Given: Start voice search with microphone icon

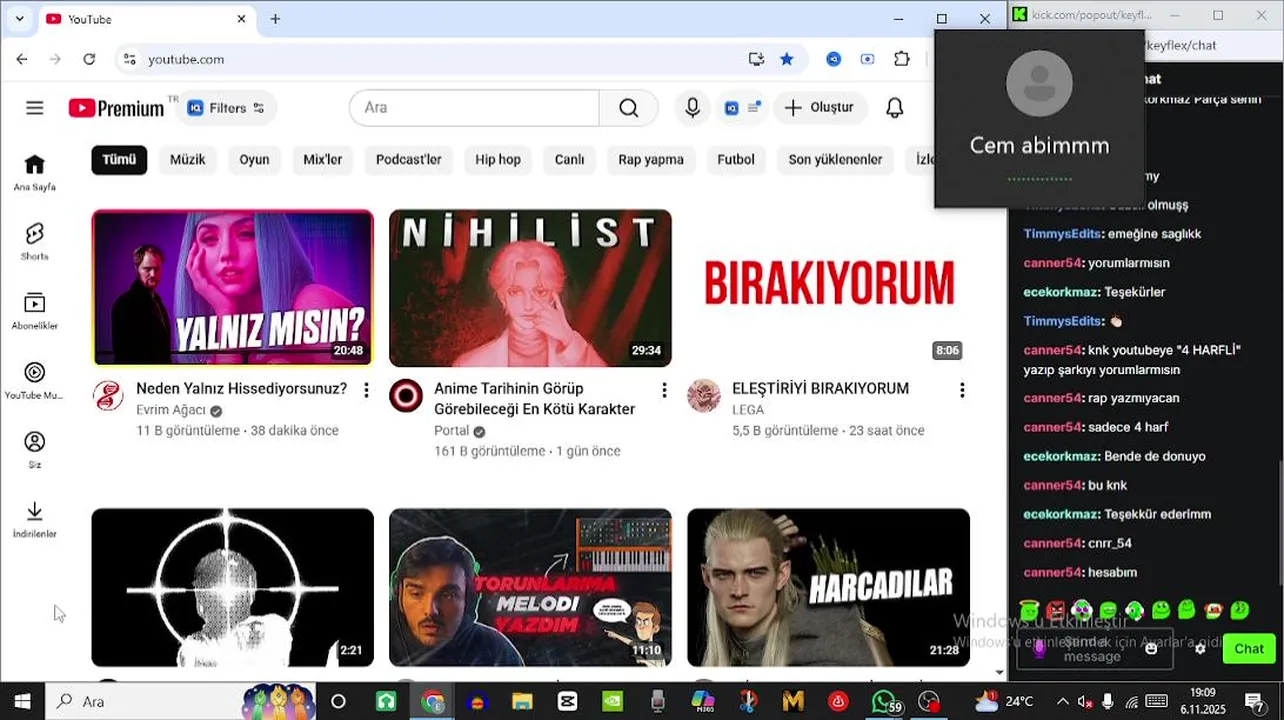Looking at the screenshot, I should (x=692, y=108).
